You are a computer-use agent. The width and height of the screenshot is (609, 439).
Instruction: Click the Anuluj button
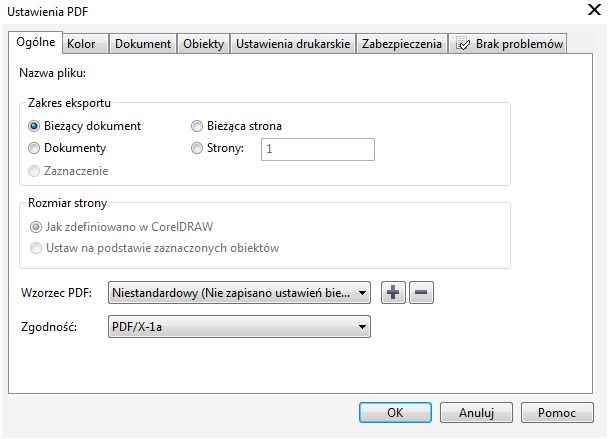[x=478, y=412]
